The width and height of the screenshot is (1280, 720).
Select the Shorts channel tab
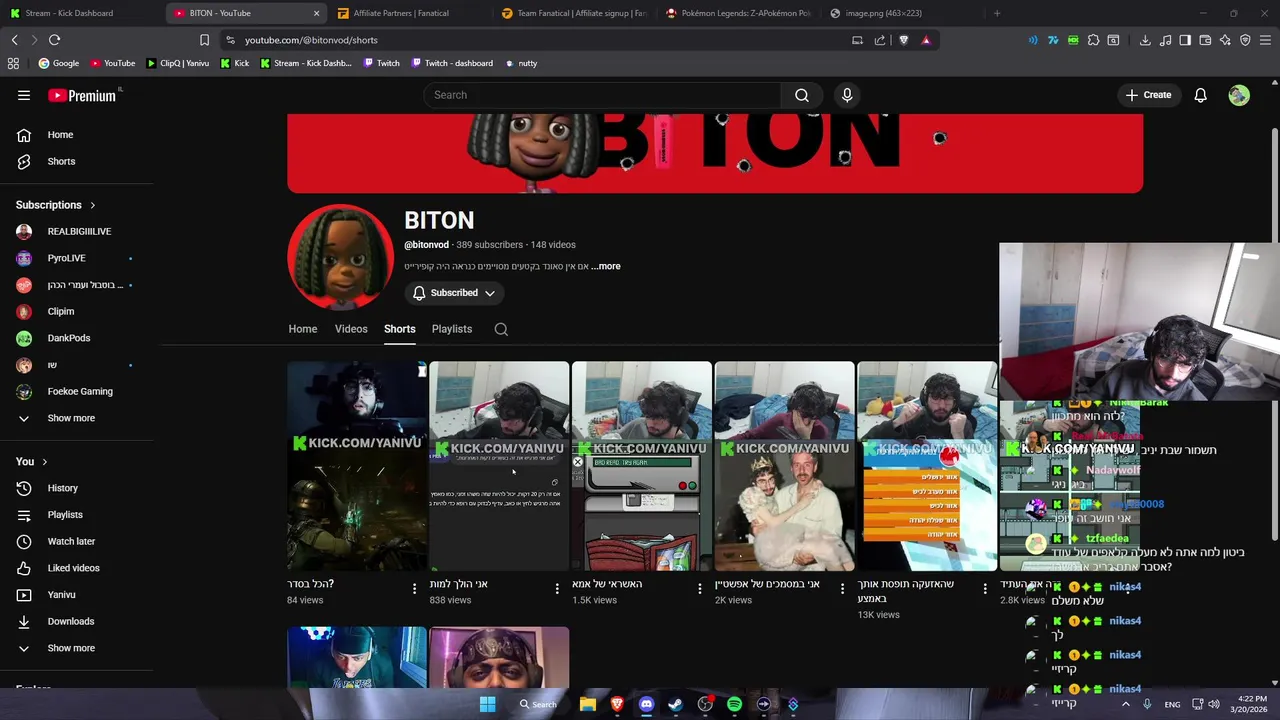[399, 329]
